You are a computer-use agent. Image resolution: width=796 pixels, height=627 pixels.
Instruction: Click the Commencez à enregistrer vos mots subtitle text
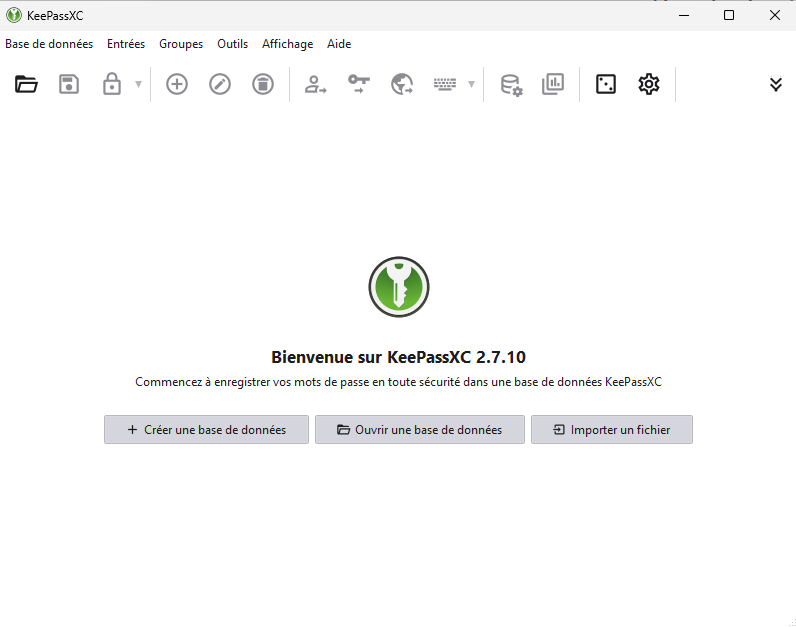click(x=399, y=382)
